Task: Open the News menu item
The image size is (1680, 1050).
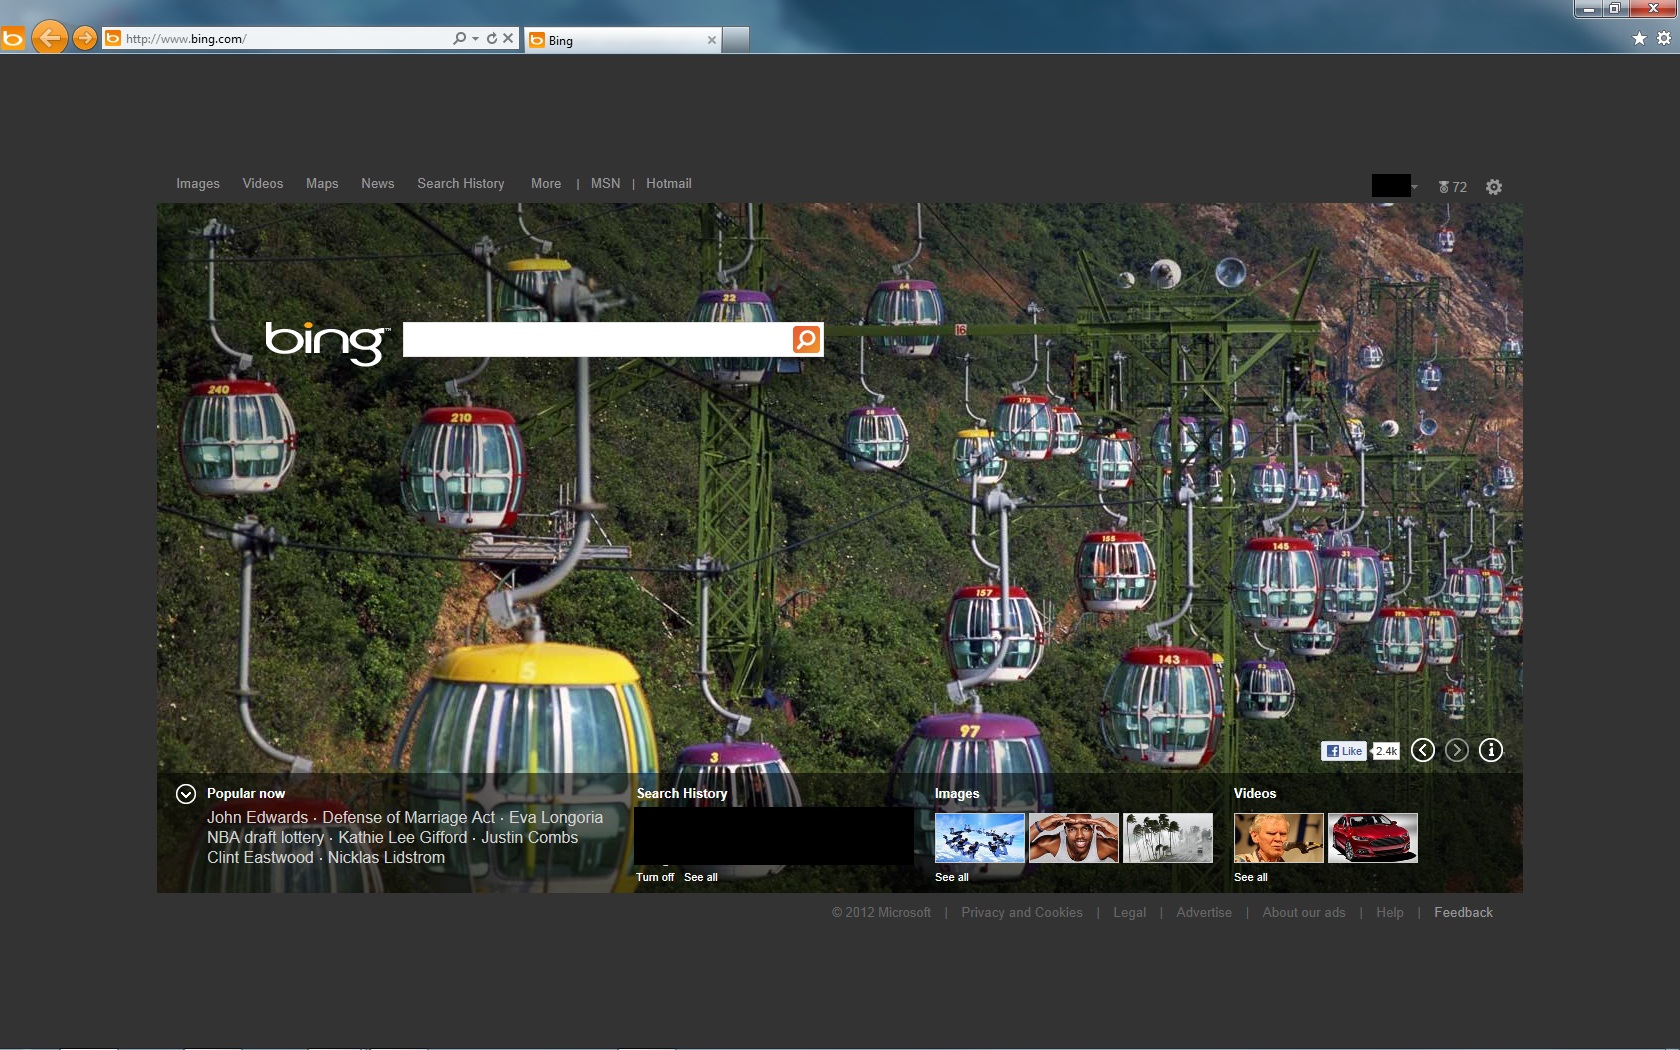Action: [377, 184]
